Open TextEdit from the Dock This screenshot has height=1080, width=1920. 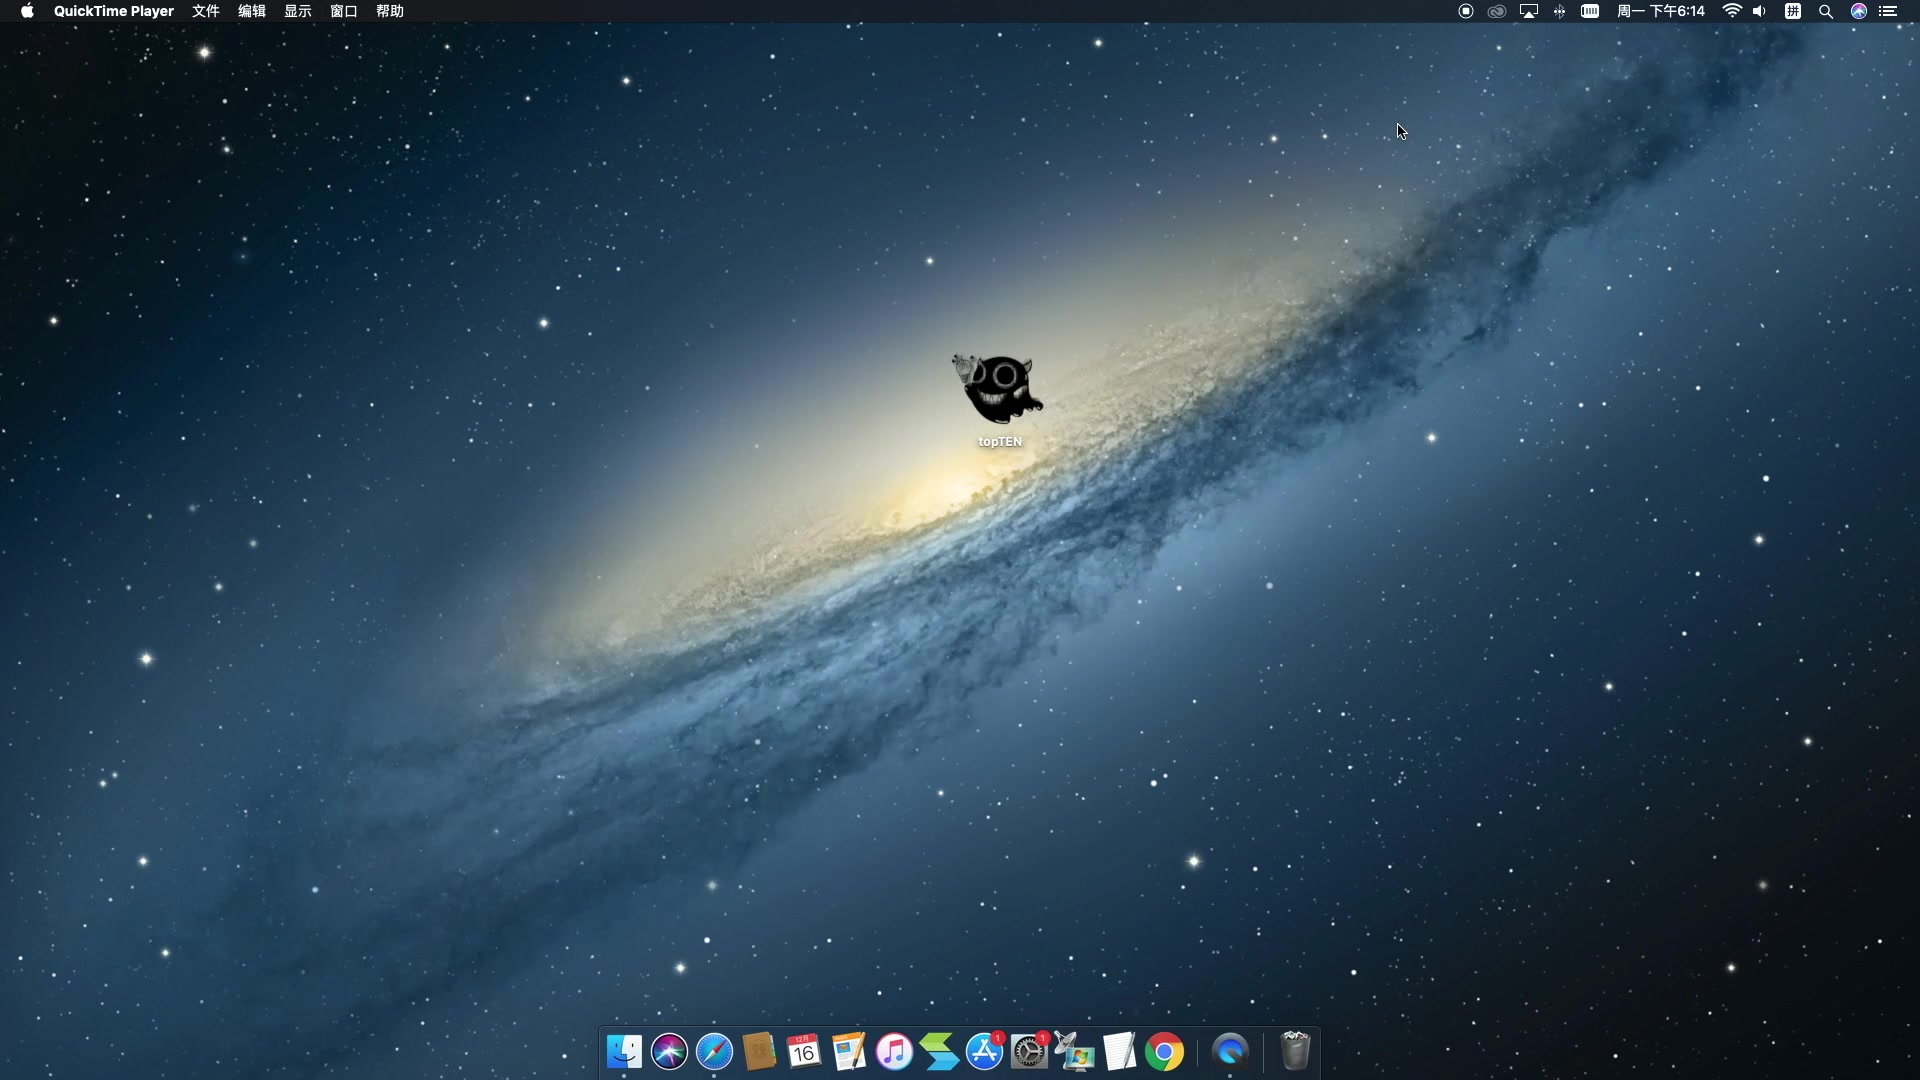pyautogui.click(x=1120, y=1052)
